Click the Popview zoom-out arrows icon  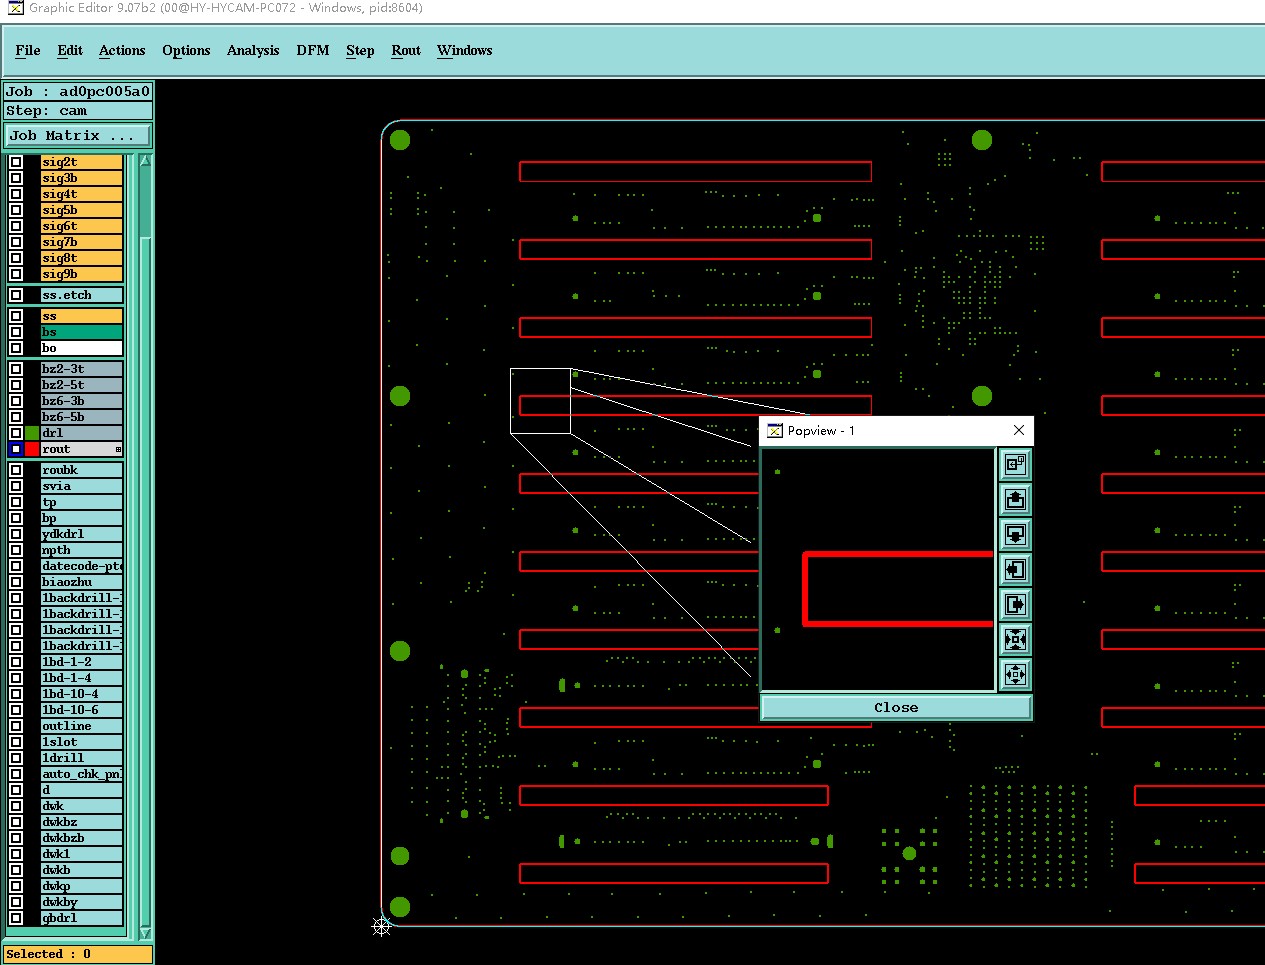[1015, 675]
